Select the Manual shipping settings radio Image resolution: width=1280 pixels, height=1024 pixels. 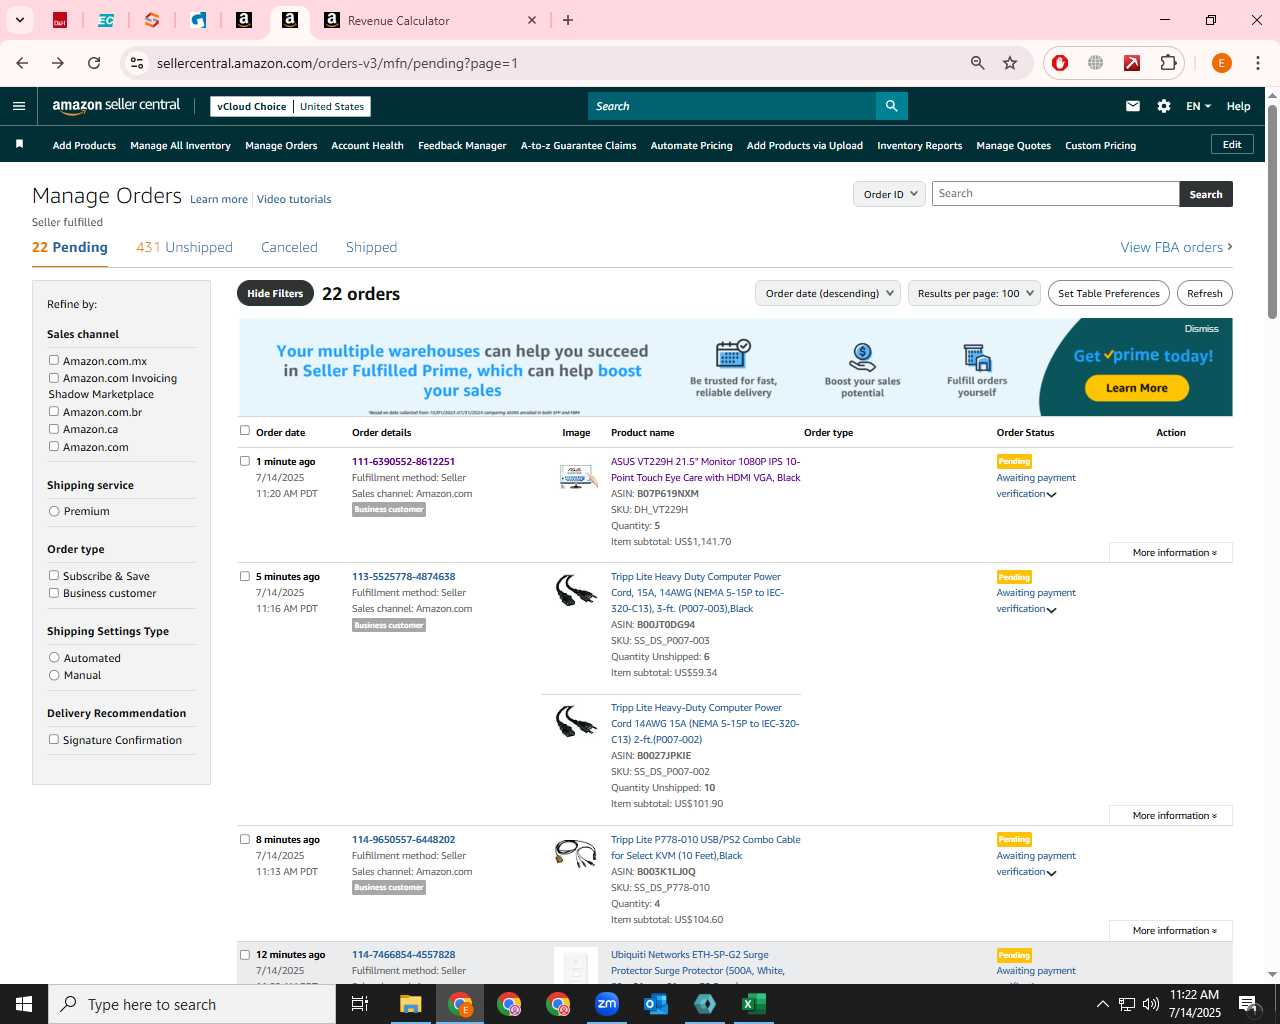54,675
